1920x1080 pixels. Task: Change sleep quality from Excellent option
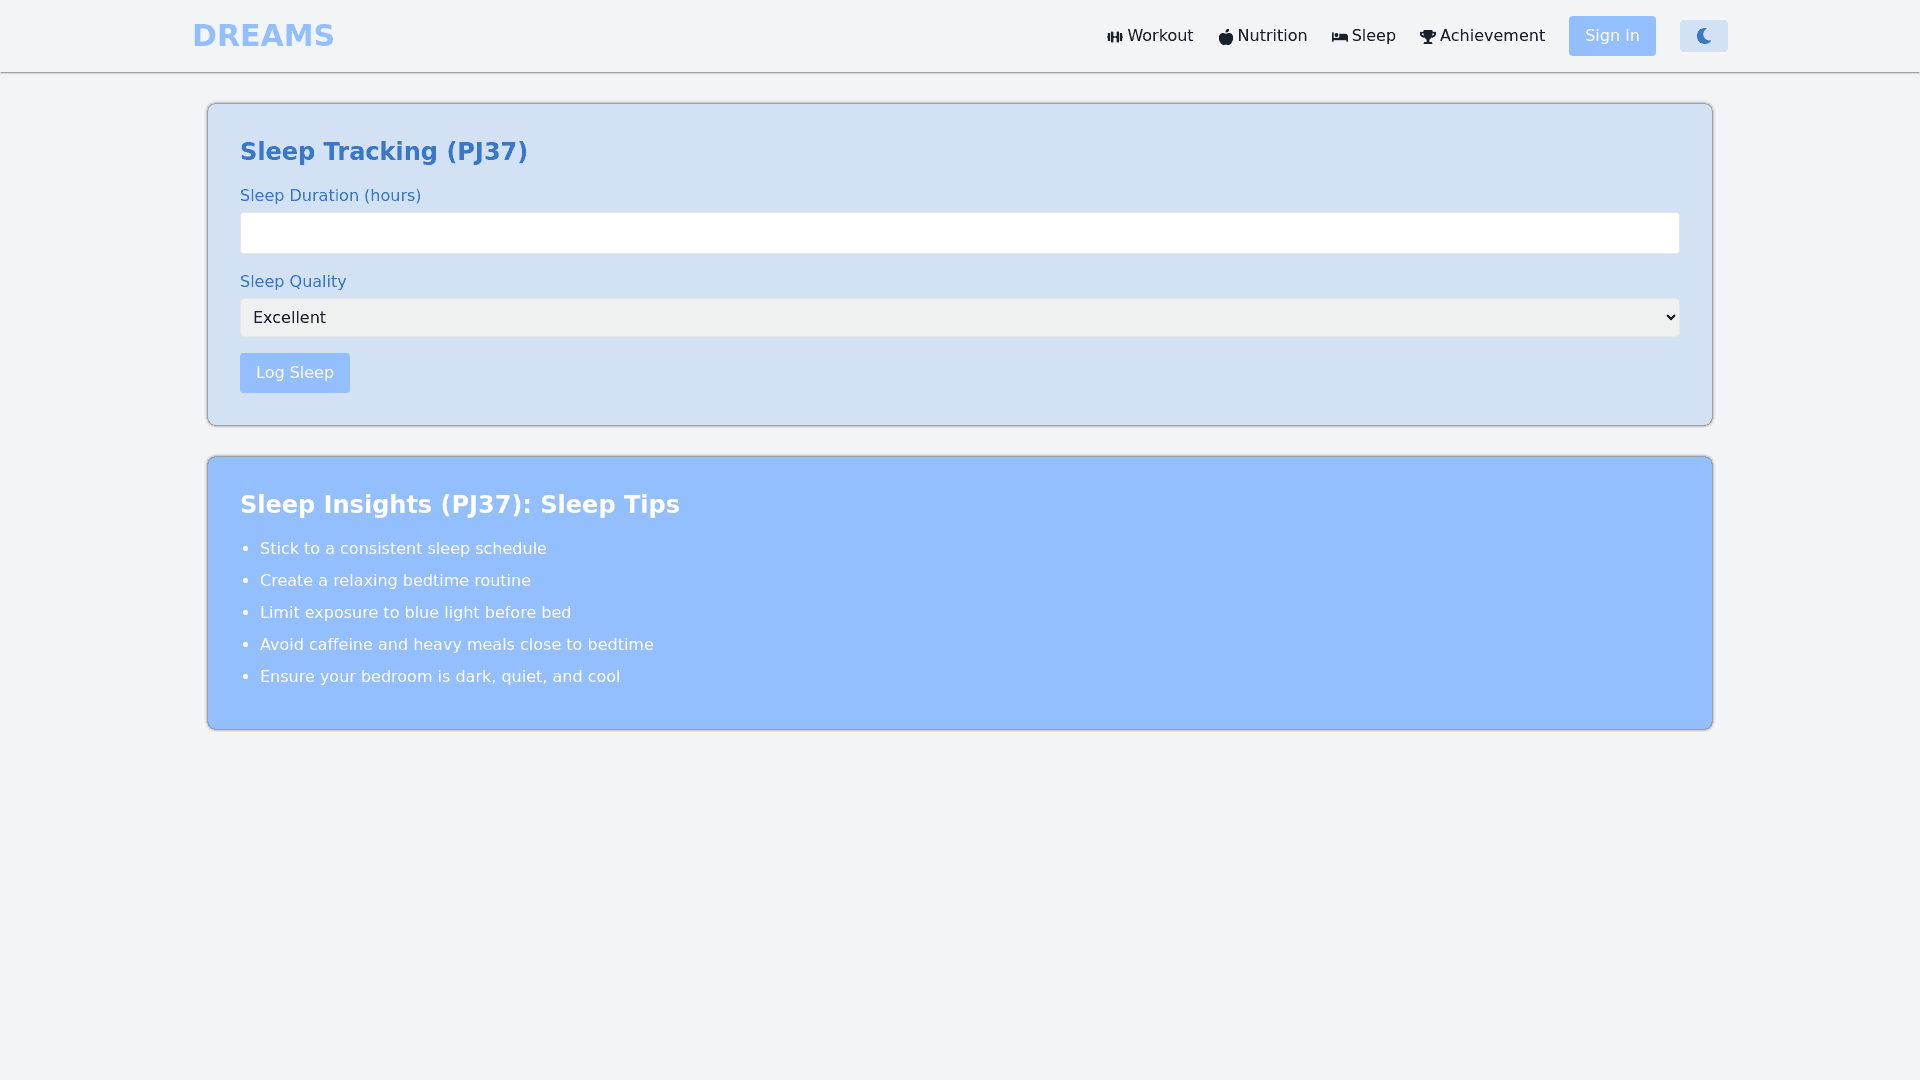(959, 317)
